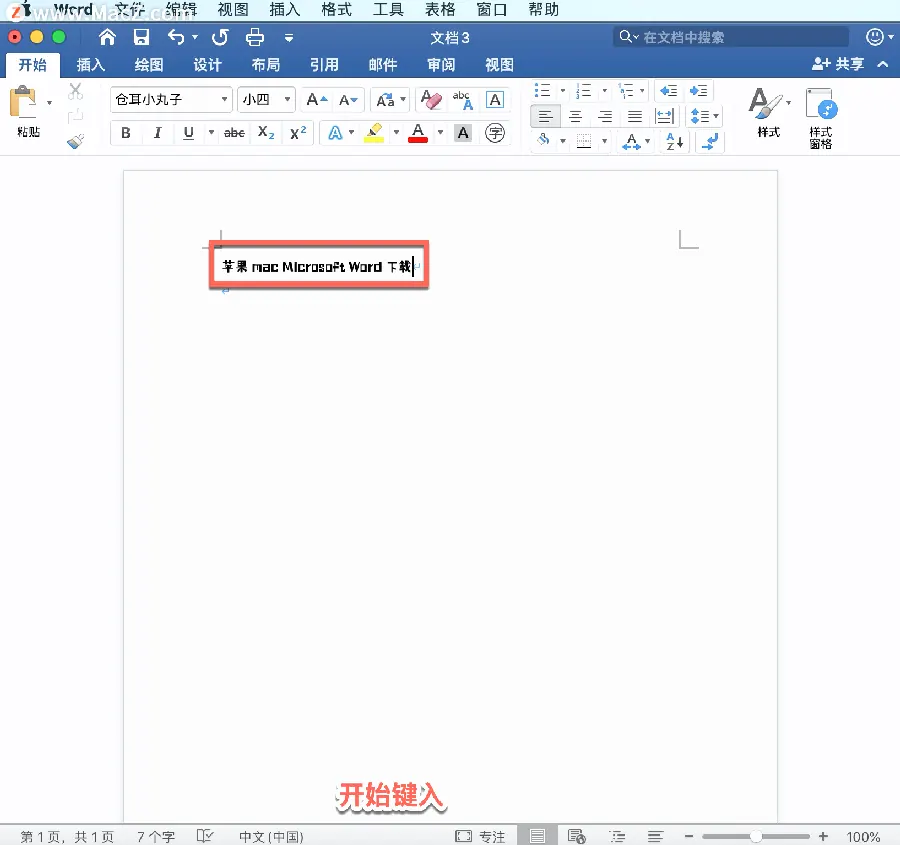The width and height of the screenshot is (900, 845).
Task: Show paragraph marks icon
Action: 710,141
